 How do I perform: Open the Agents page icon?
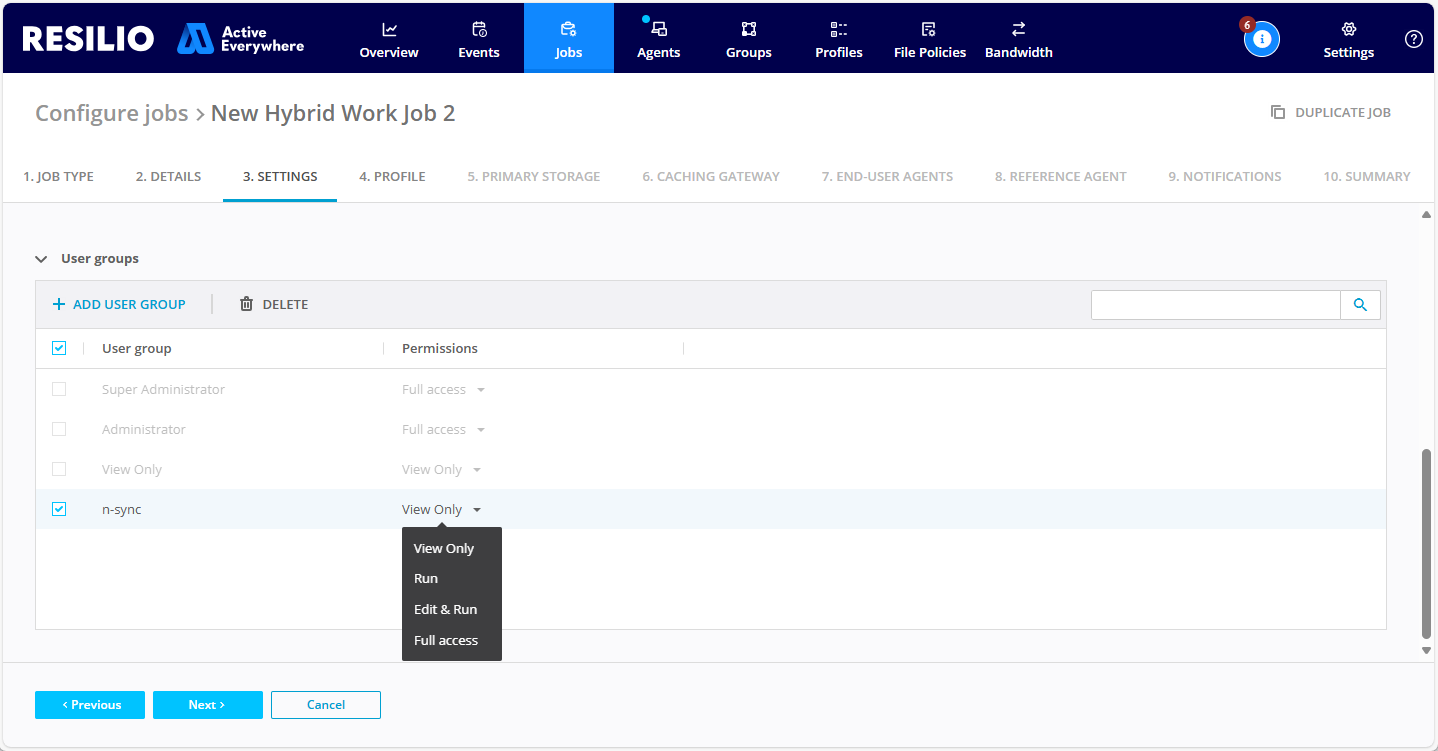tap(658, 30)
